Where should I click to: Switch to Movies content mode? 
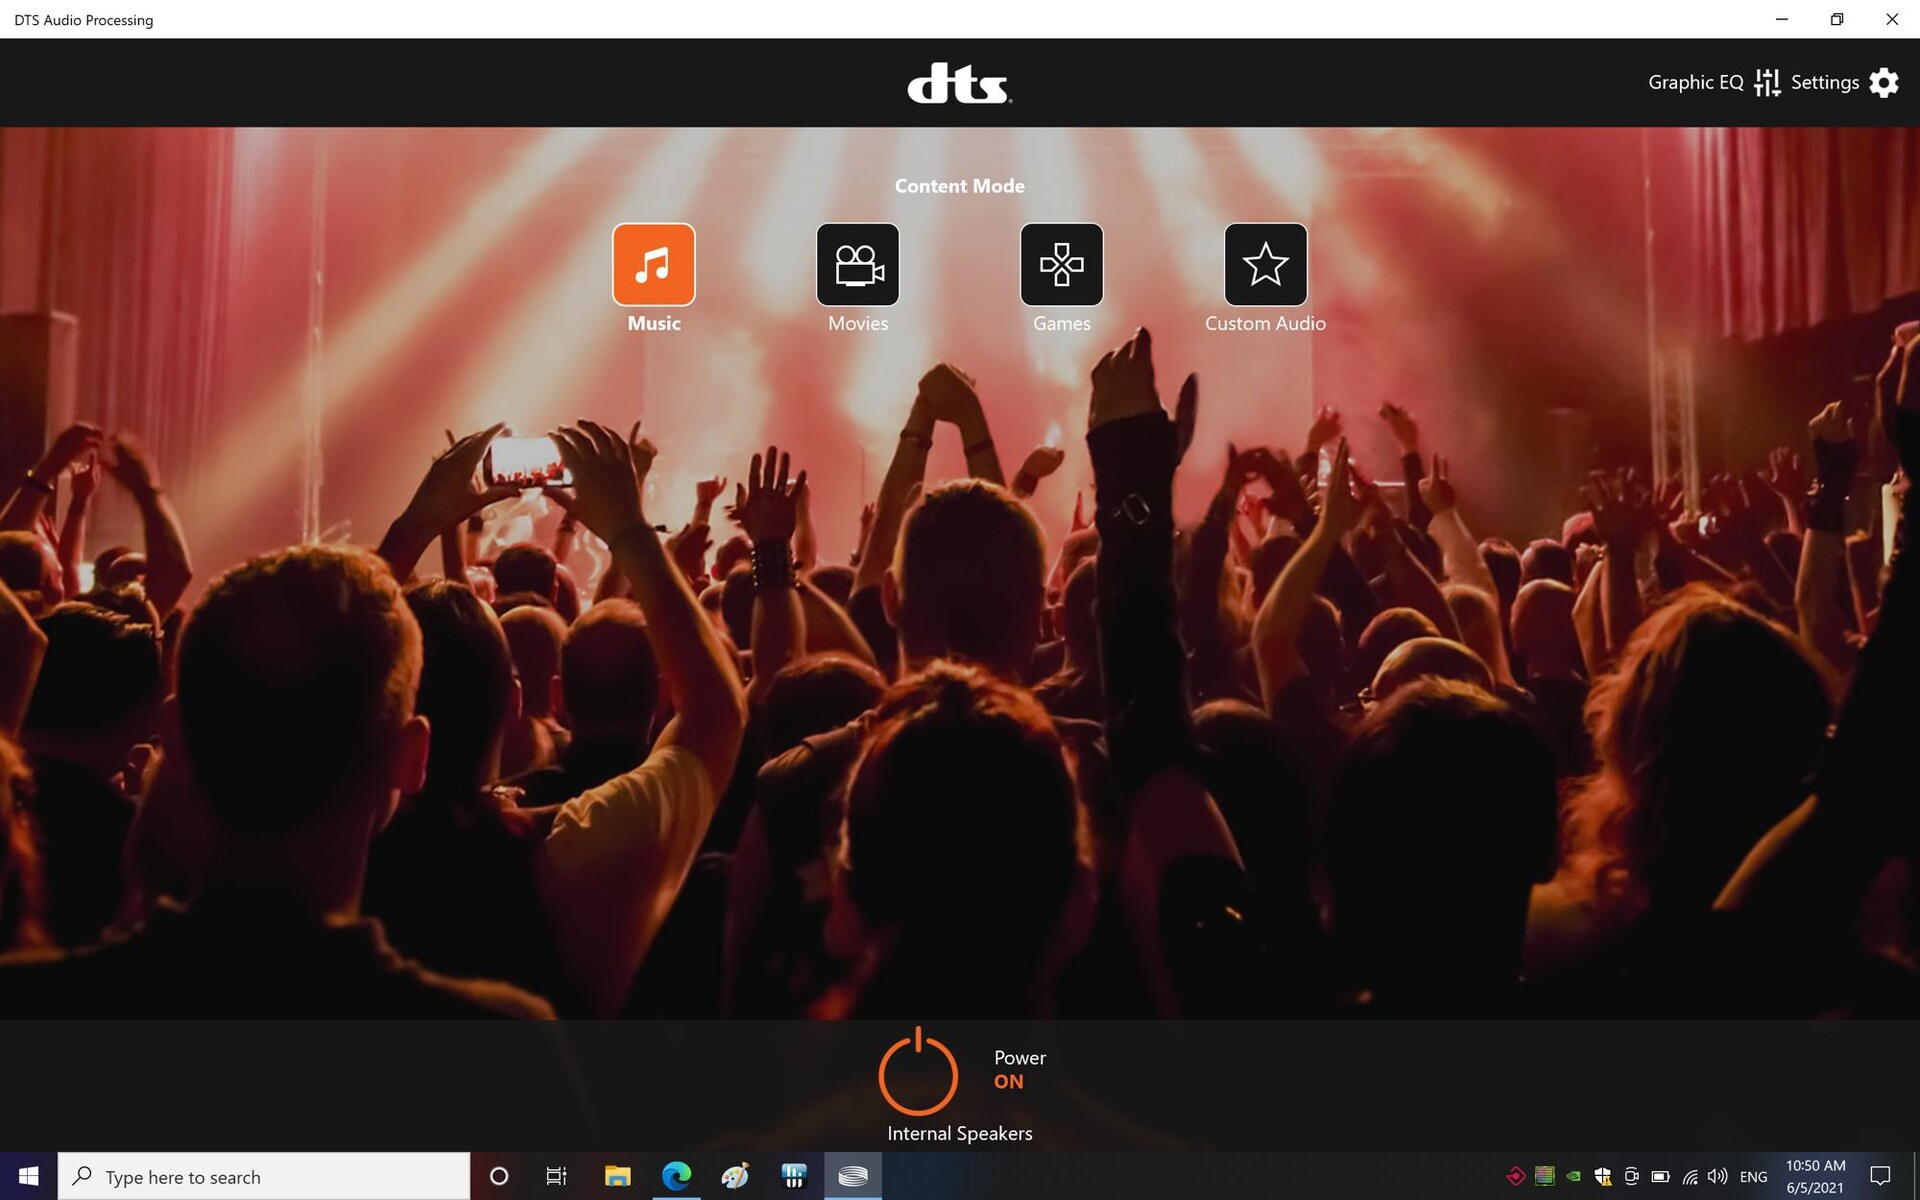tap(857, 264)
